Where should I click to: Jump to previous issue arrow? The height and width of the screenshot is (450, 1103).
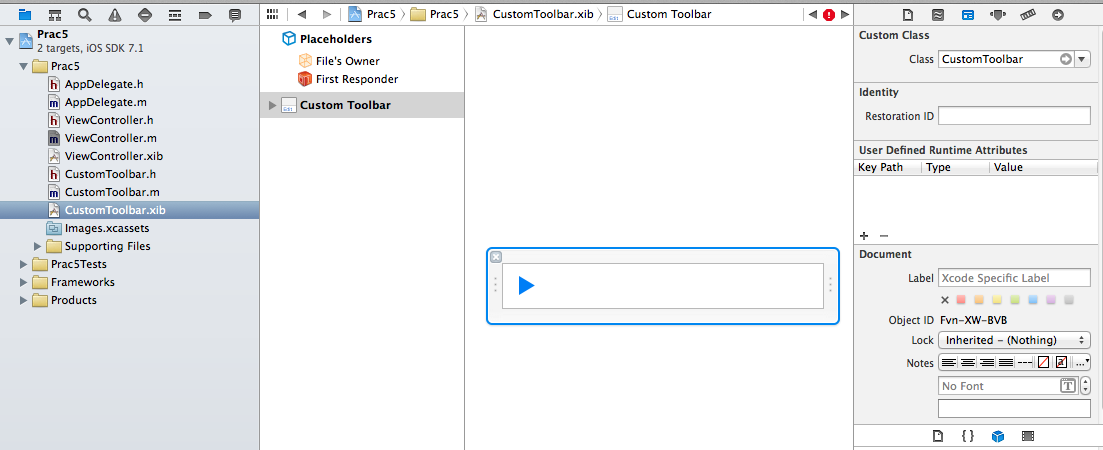click(x=812, y=14)
